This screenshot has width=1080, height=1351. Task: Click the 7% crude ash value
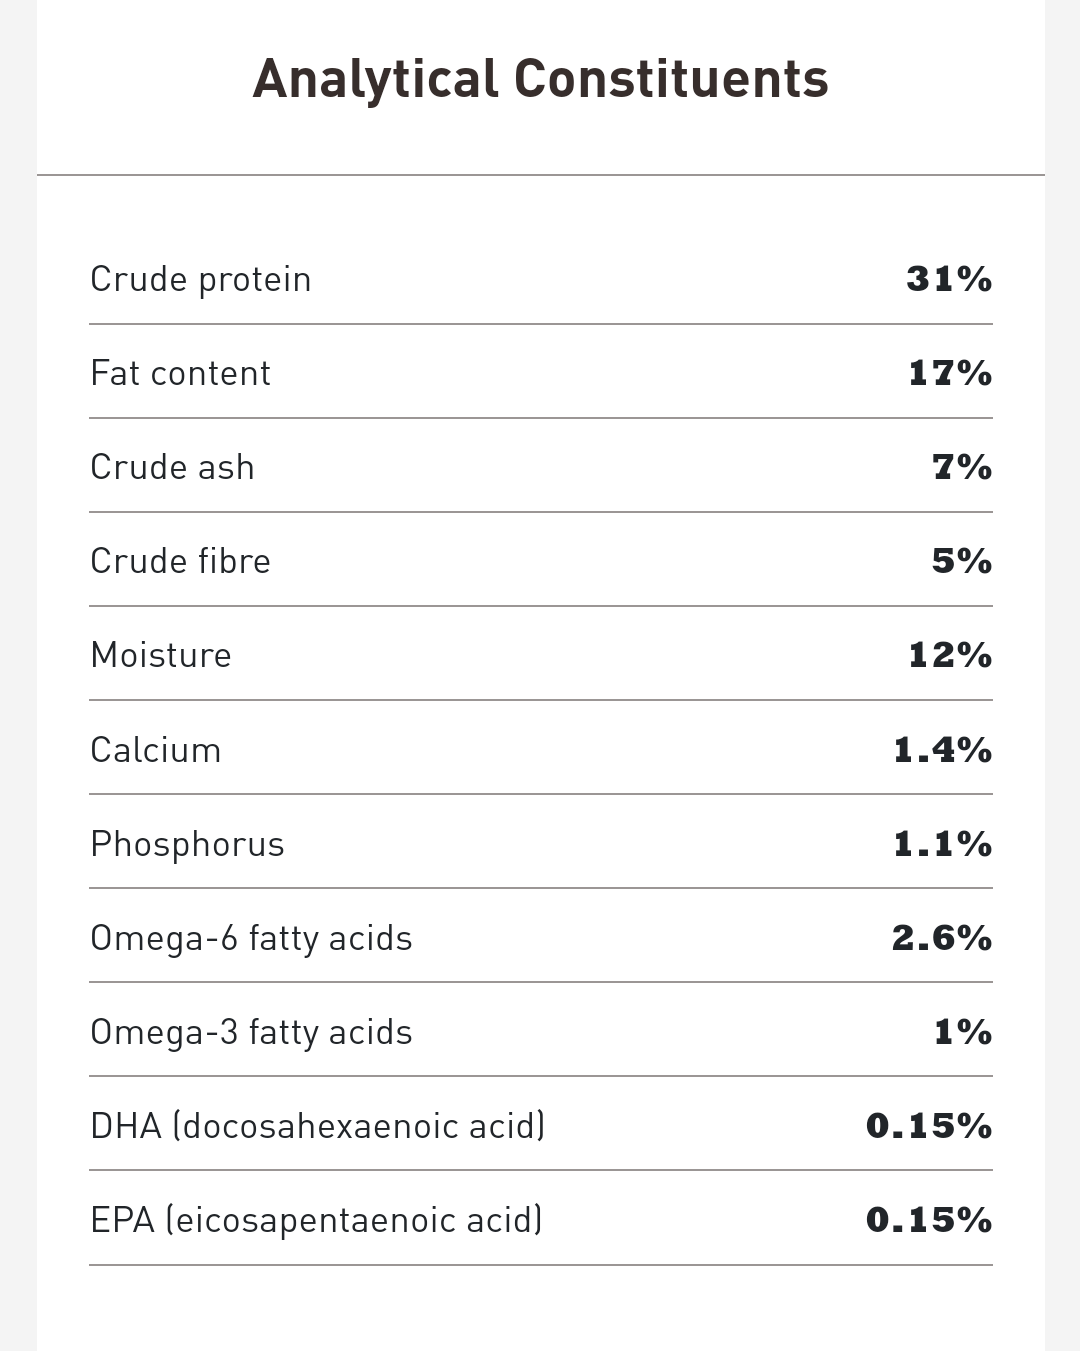coord(961,467)
